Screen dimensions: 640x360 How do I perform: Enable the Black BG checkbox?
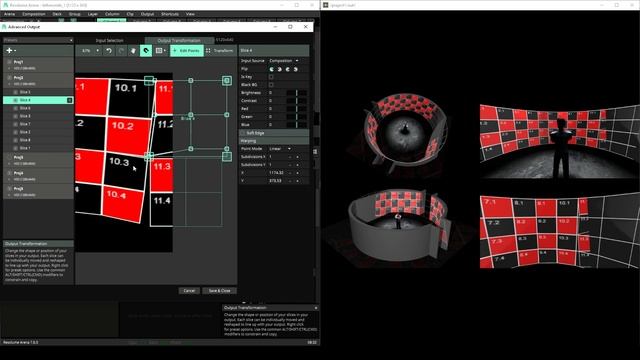click(x=271, y=85)
